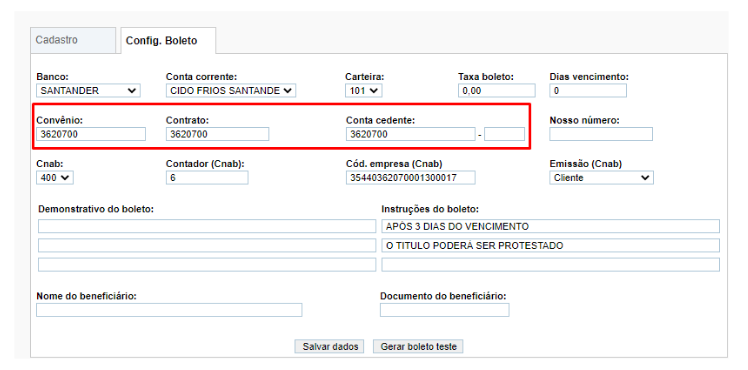The image size is (748, 370).
Task: Click the Conta cedente number field
Action: point(411,134)
